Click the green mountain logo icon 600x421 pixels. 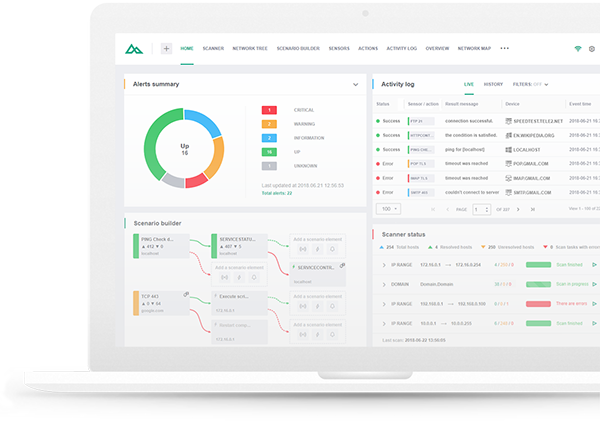tap(135, 48)
